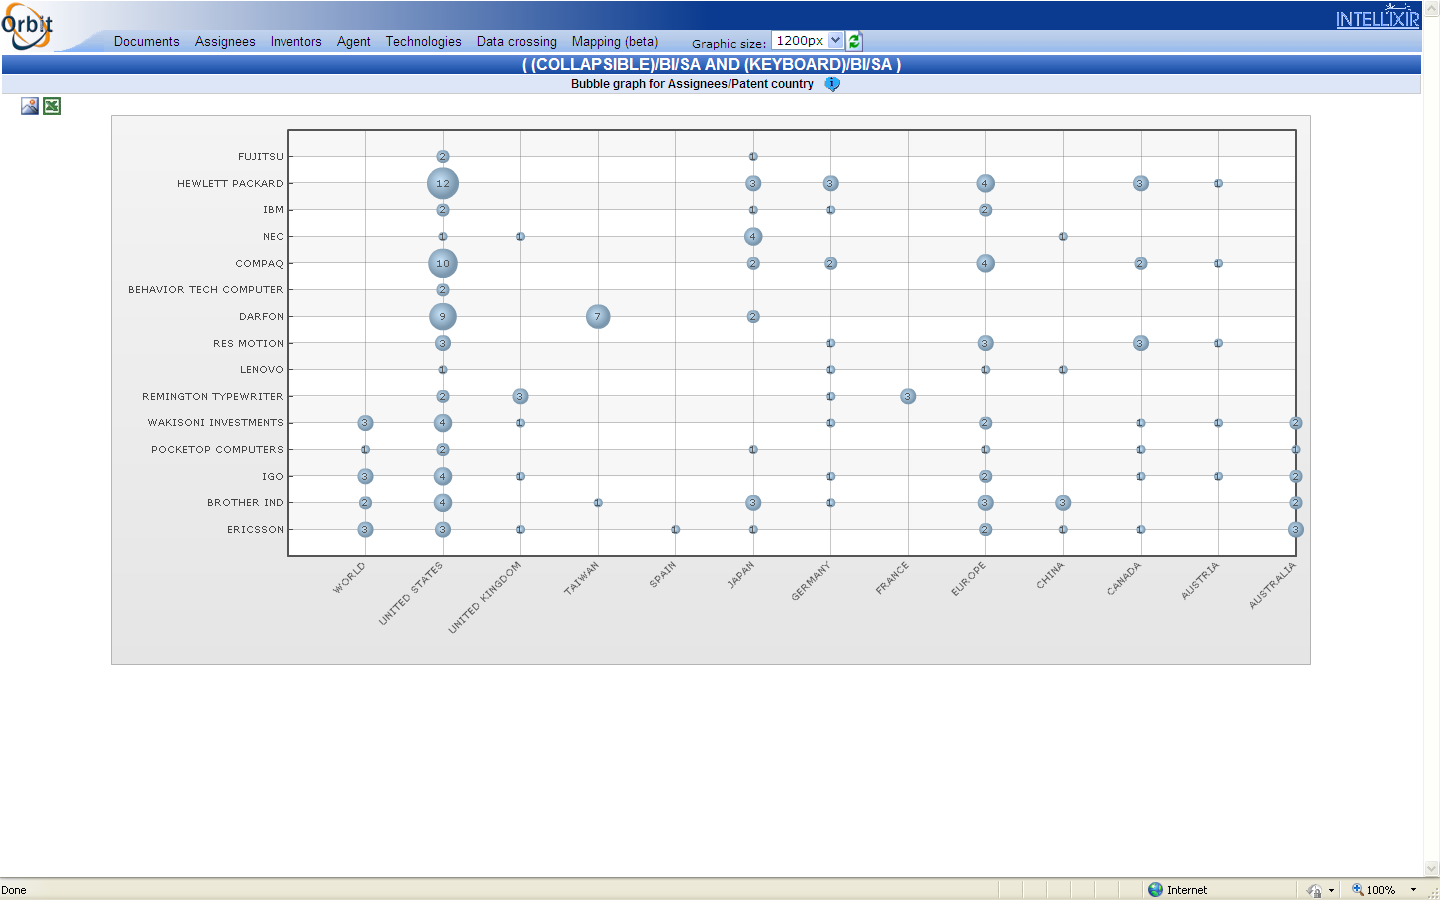The image size is (1440, 900).
Task: Click the Internet zone status bar indicator
Action: pos(1177,890)
